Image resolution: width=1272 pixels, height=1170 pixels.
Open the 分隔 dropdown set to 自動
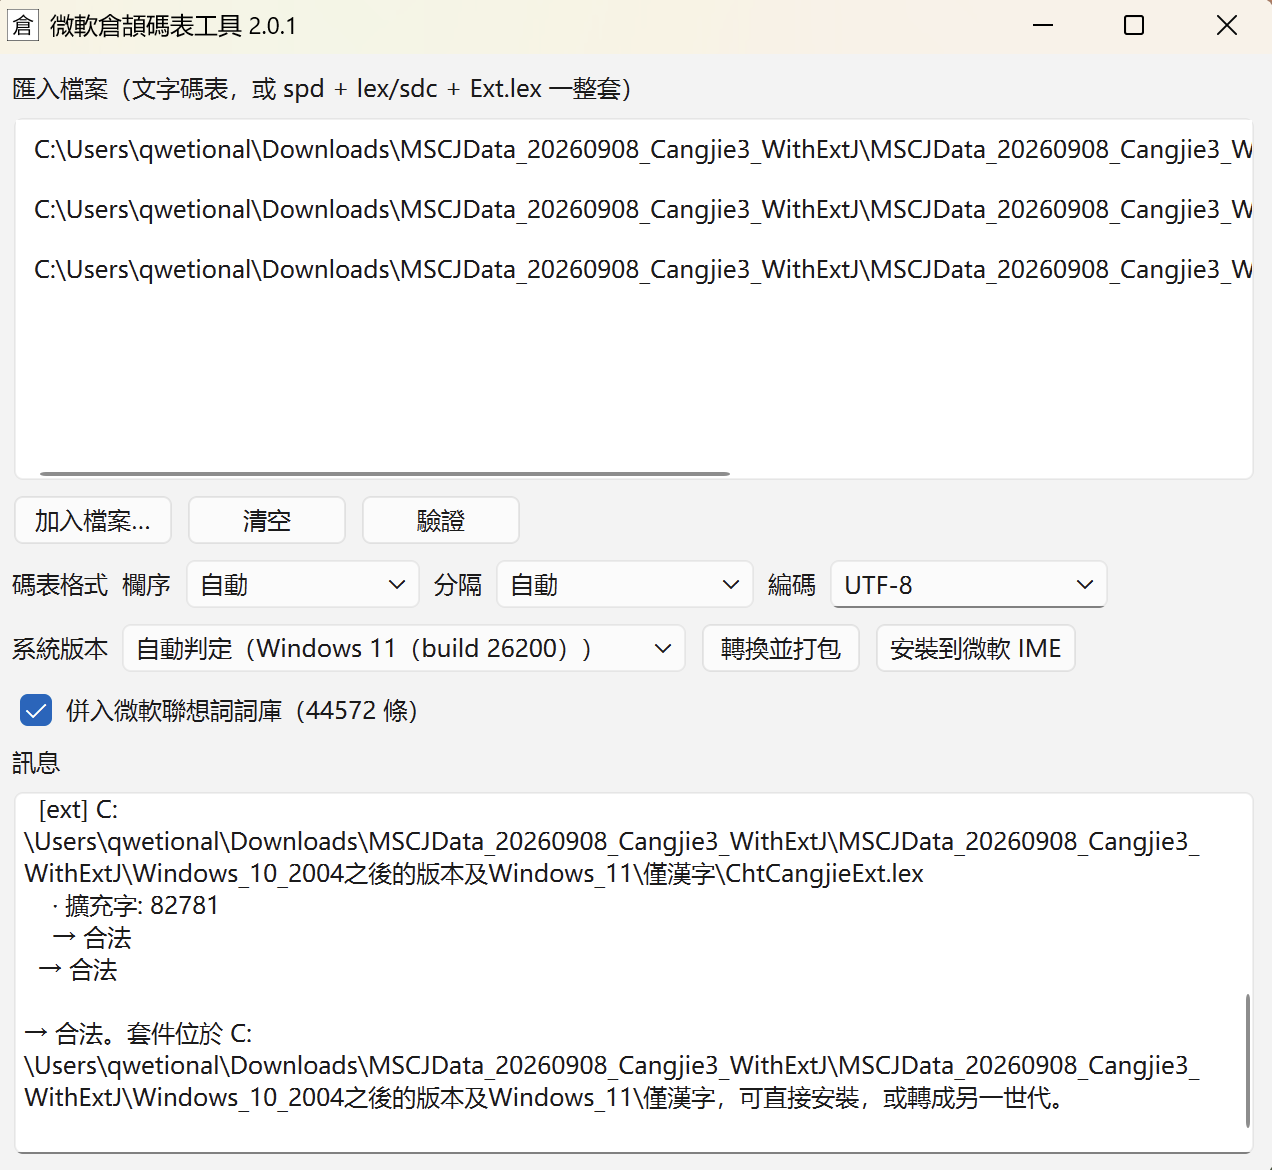[625, 584]
